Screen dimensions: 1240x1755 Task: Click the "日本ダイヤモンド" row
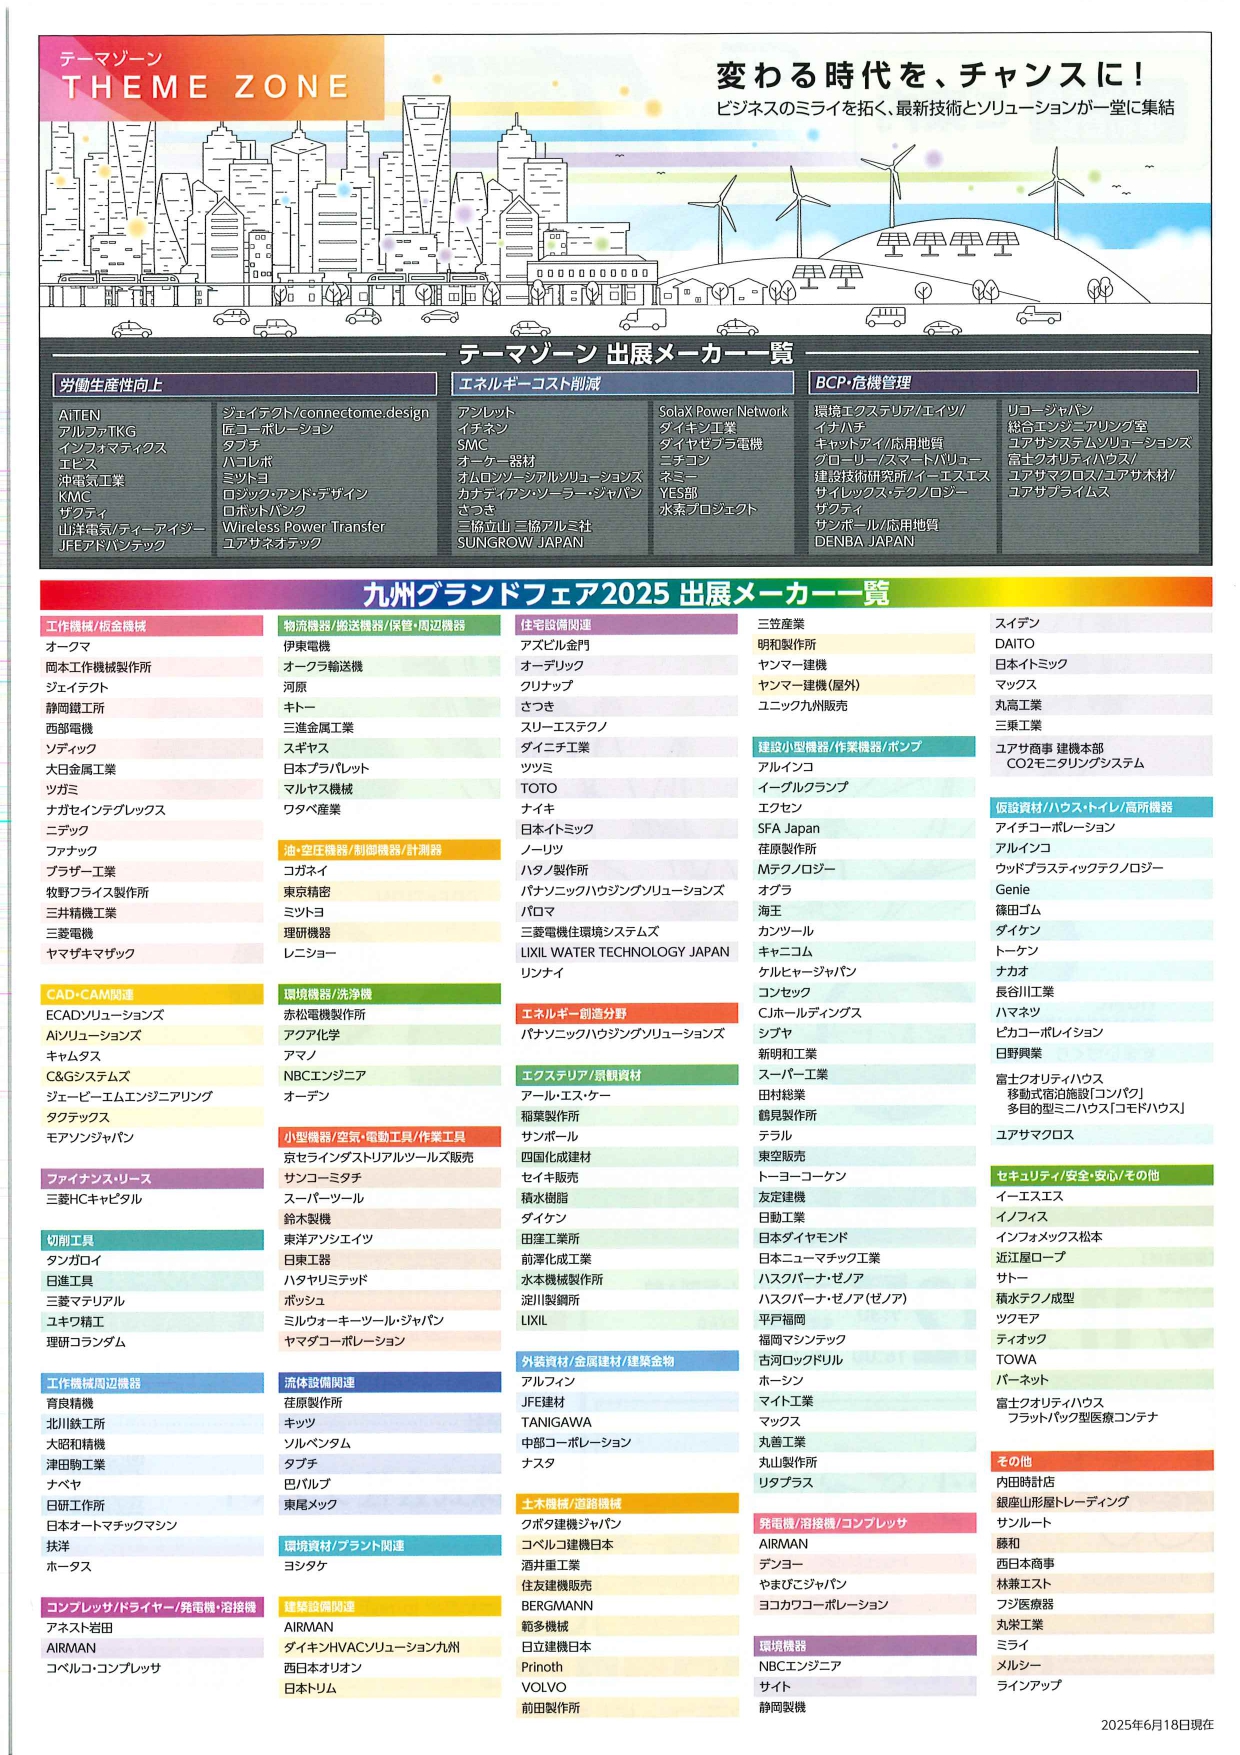pyautogui.click(x=864, y=1237)
